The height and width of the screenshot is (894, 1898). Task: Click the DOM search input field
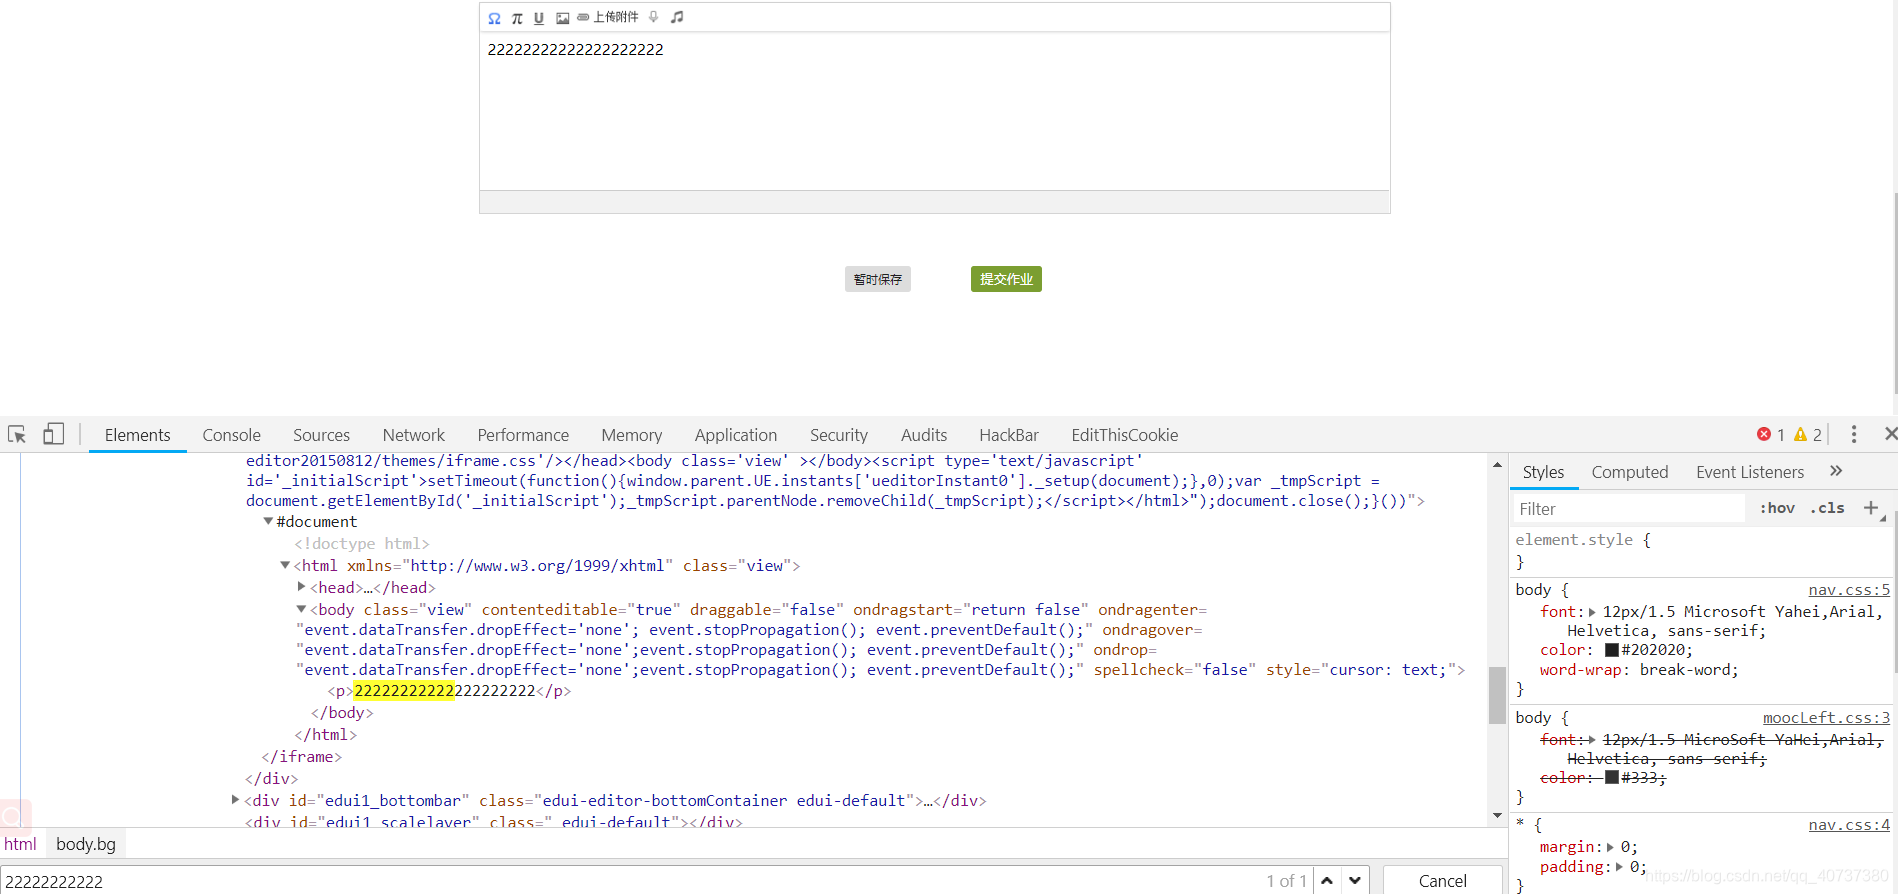click(630, 881)
